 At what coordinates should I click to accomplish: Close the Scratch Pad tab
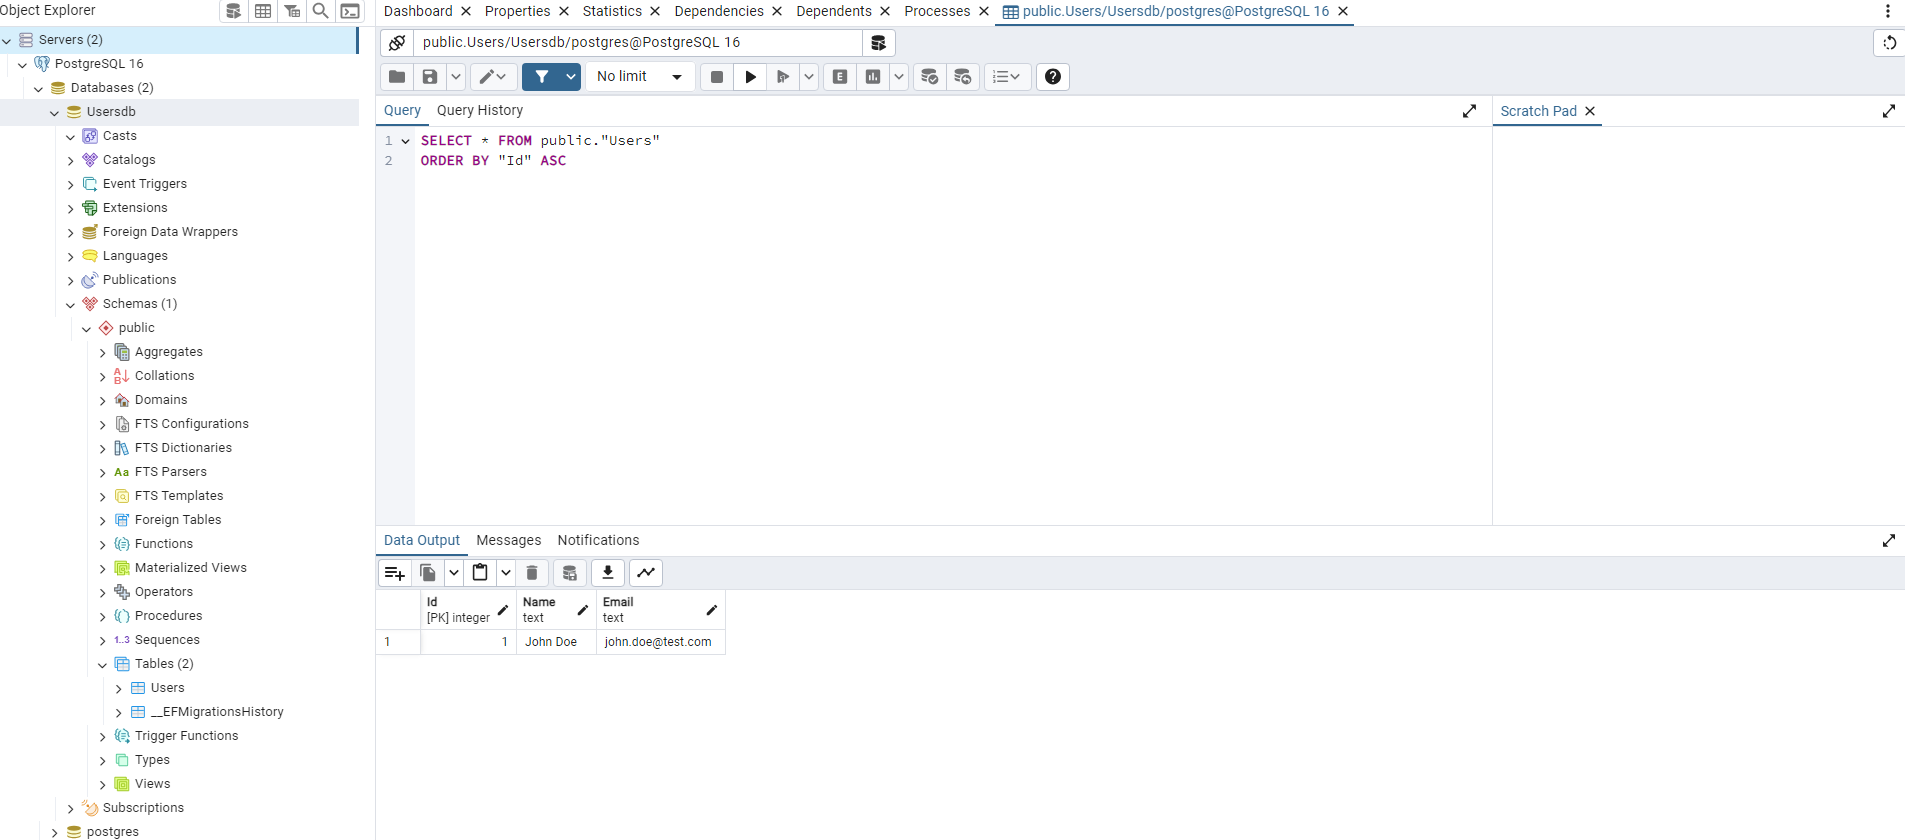click(x=1590, y=111)
